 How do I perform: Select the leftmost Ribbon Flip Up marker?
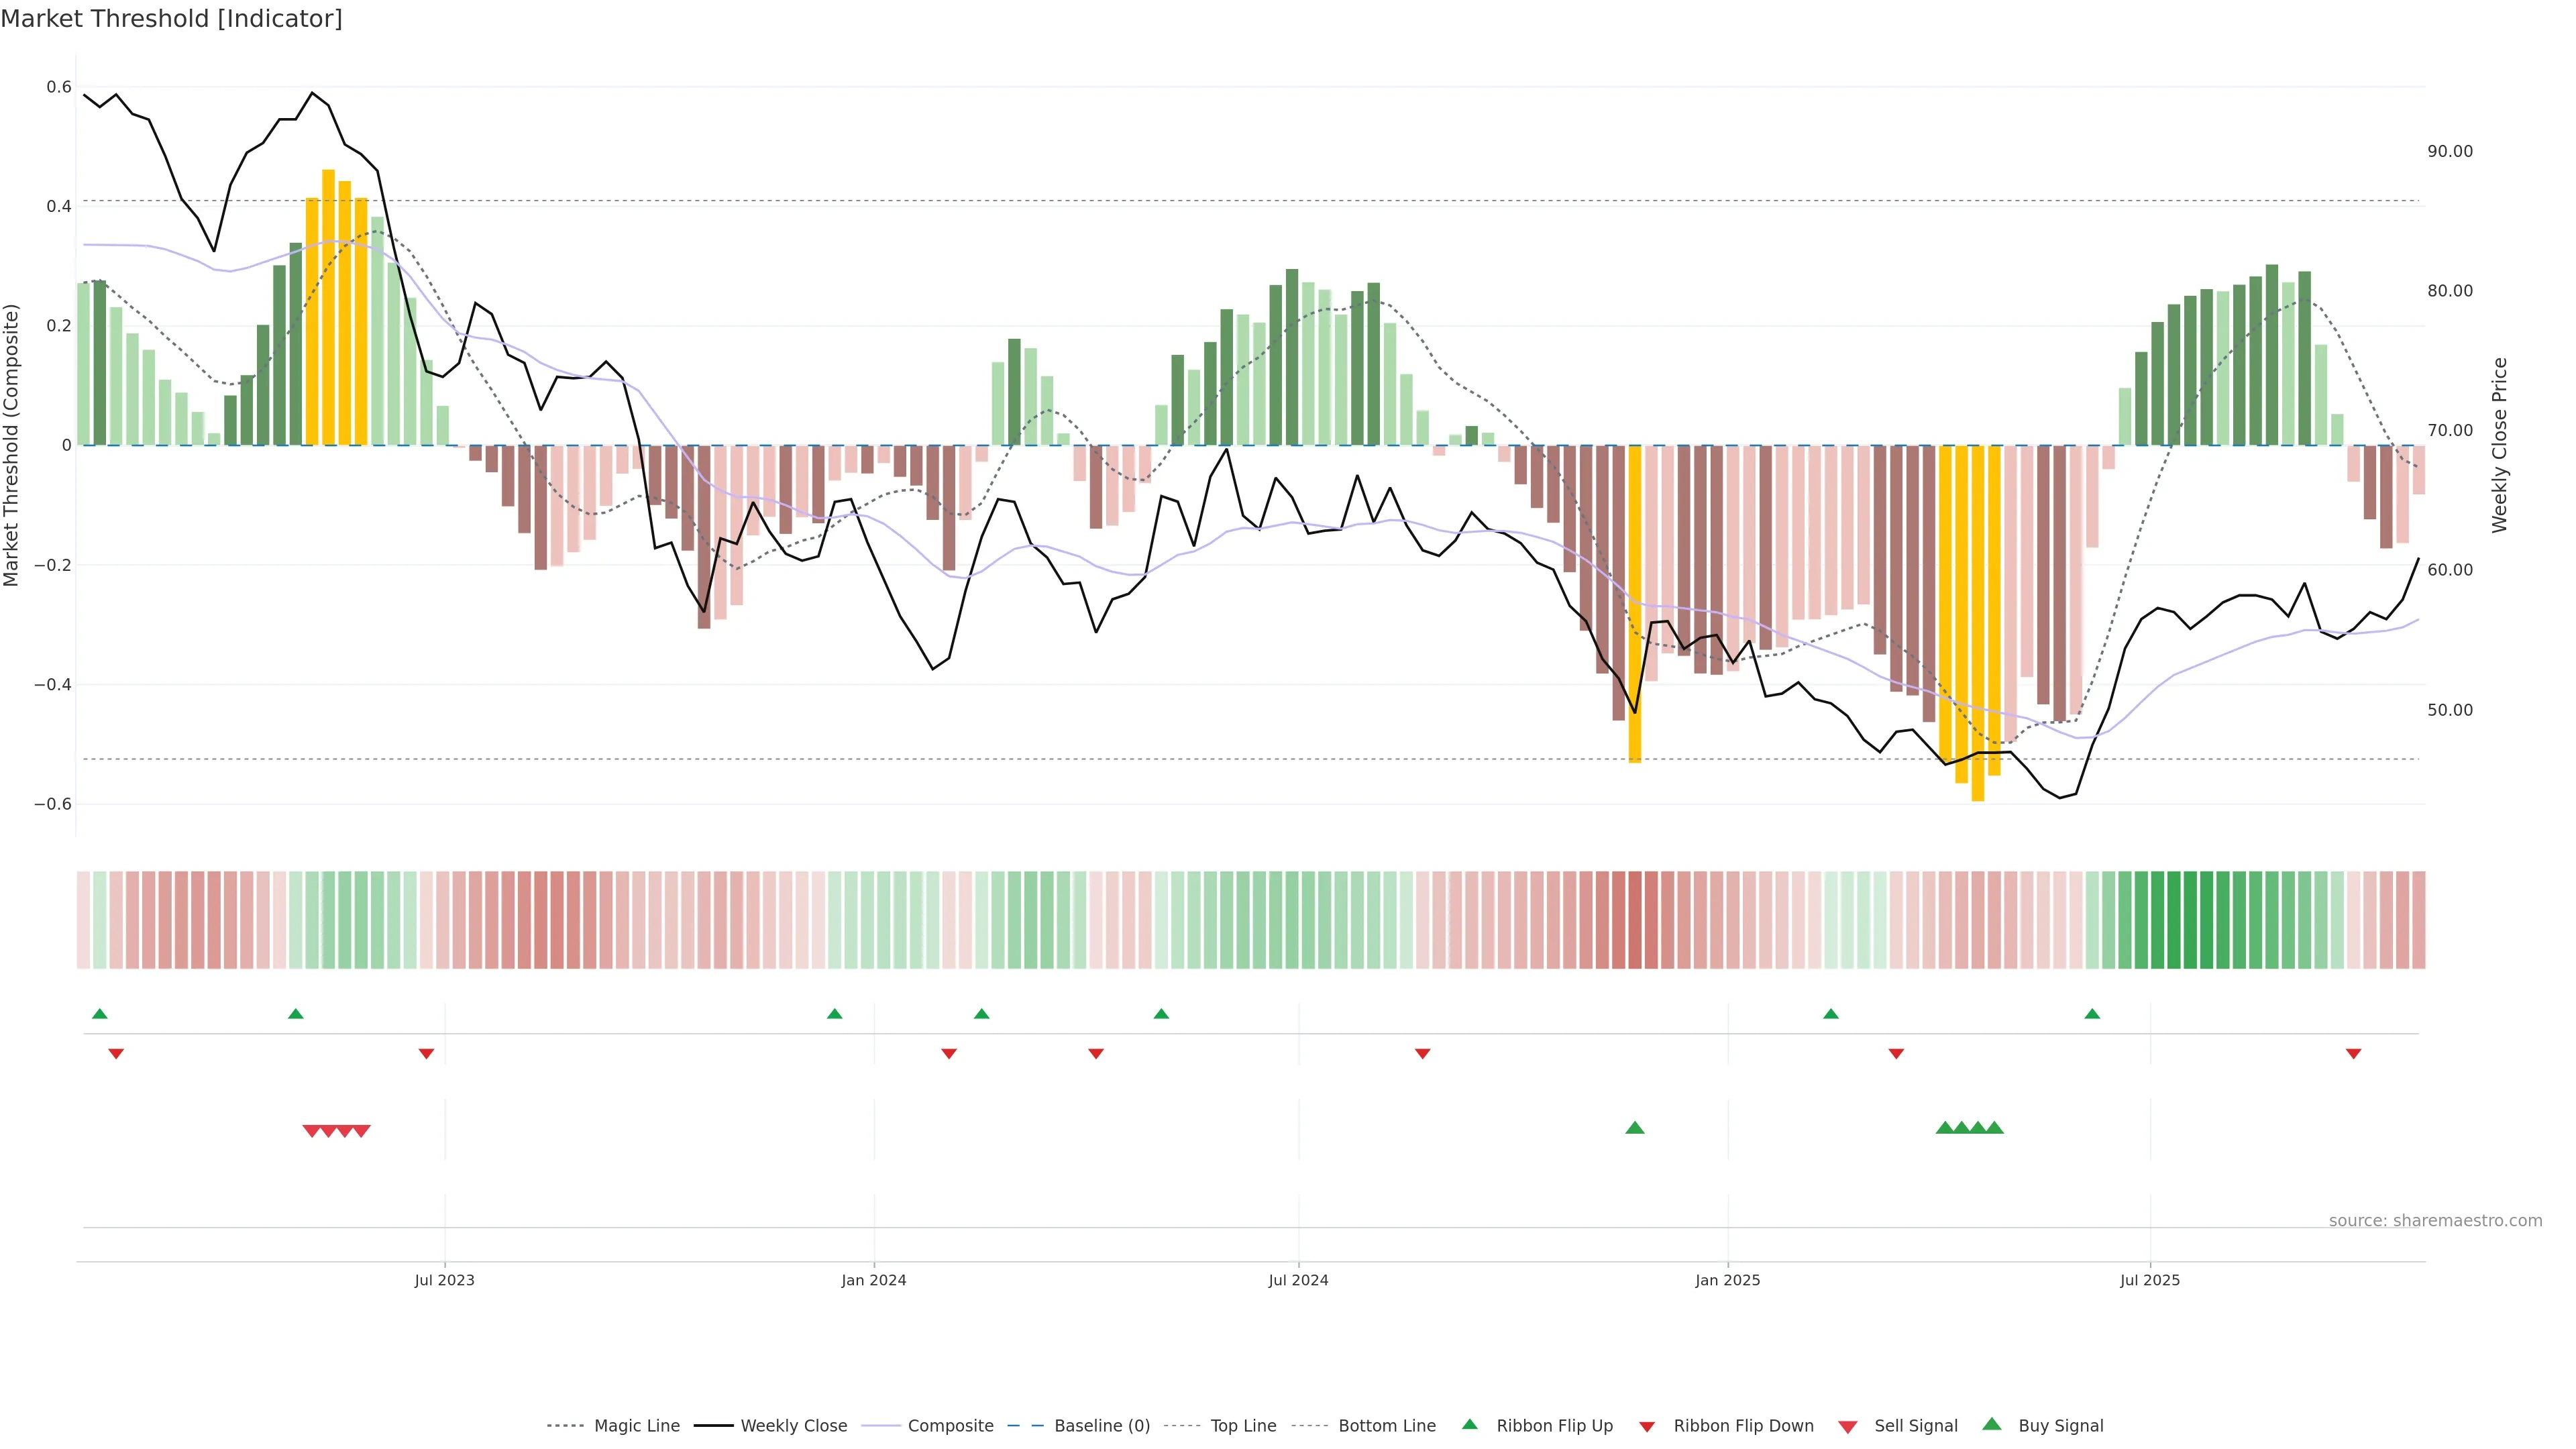point(99,1014)
